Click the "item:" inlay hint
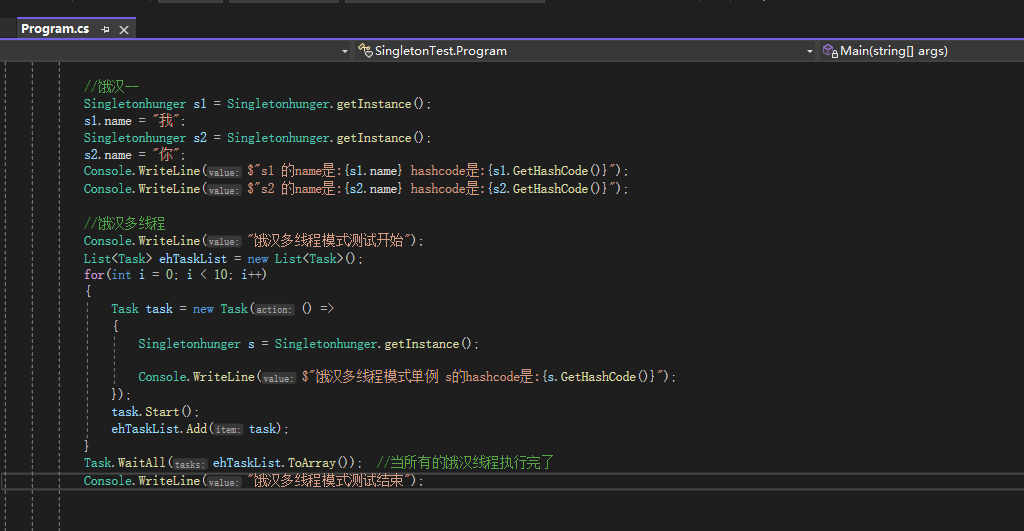1024x531 pixels. (227, 429)
